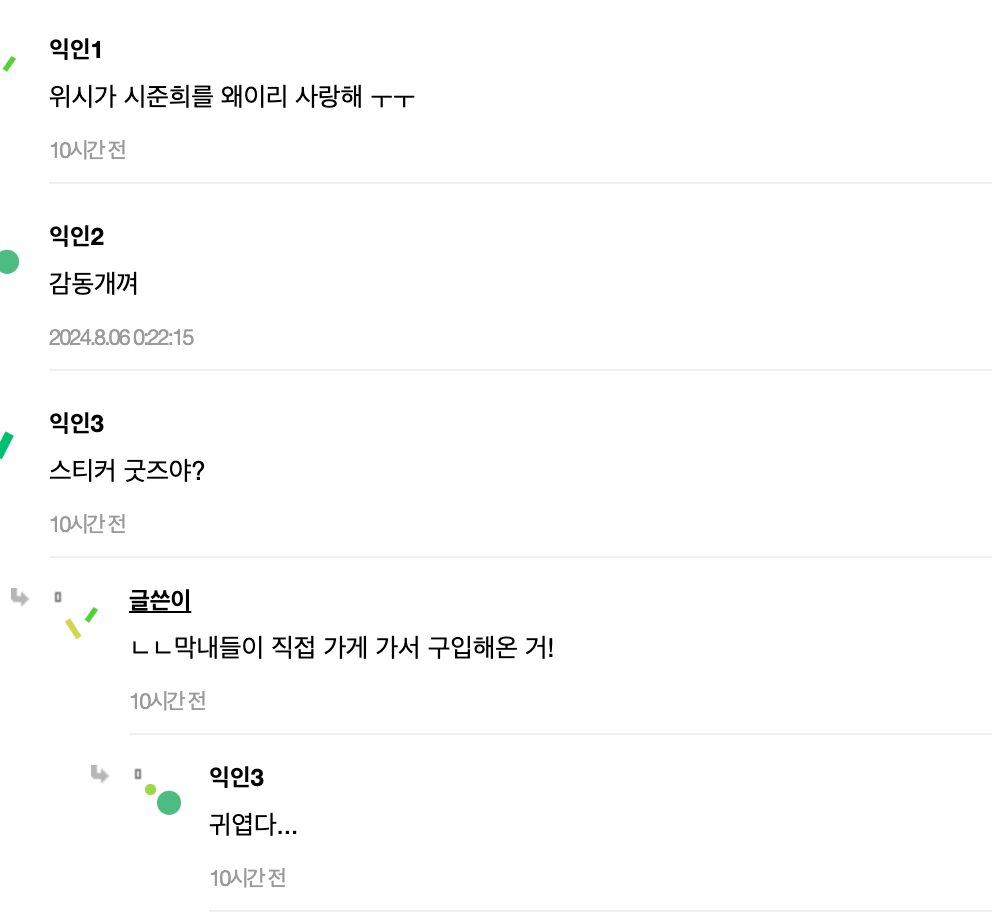
Task: Click the small square badge next to 글쓴이 reply
Action: 58,596
